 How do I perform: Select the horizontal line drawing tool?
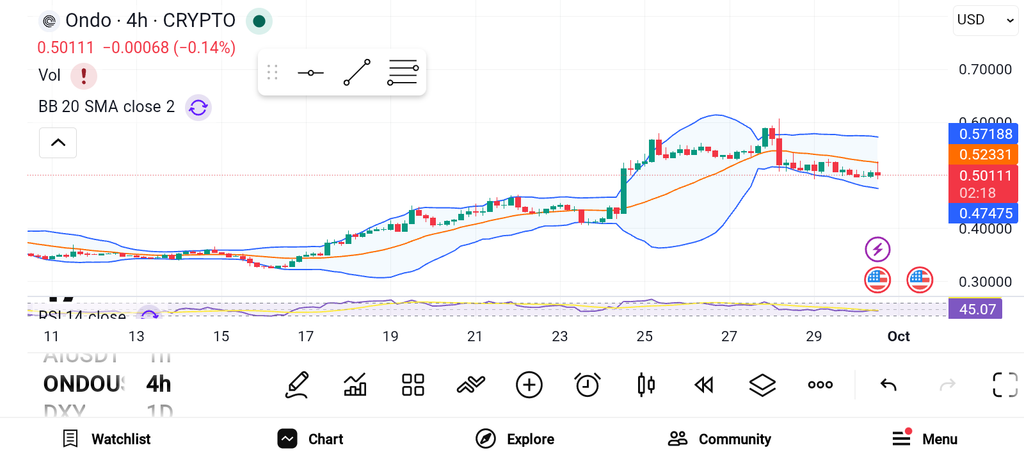tap(310, 72)
